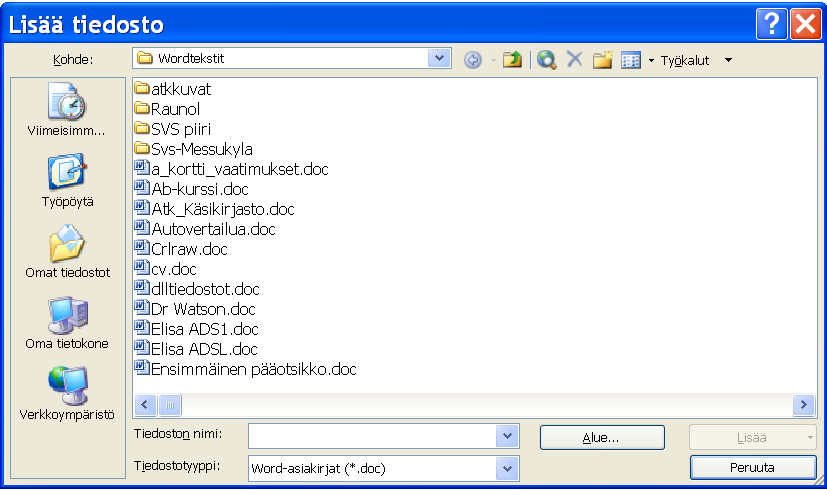Open Viimeisimm... recent documents shortcut
The width and height of the screenshot is (827, 490).
tap(67, 110)
